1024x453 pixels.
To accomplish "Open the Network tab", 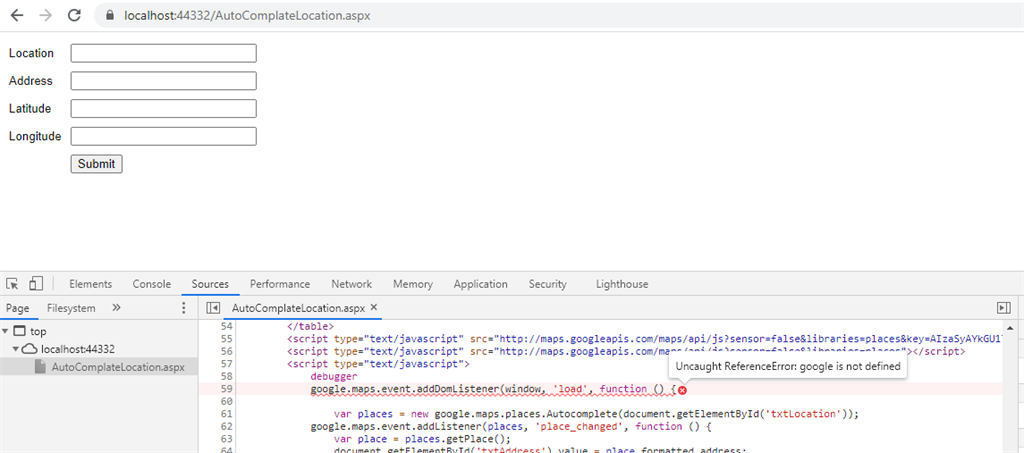I will coord(351,284).
